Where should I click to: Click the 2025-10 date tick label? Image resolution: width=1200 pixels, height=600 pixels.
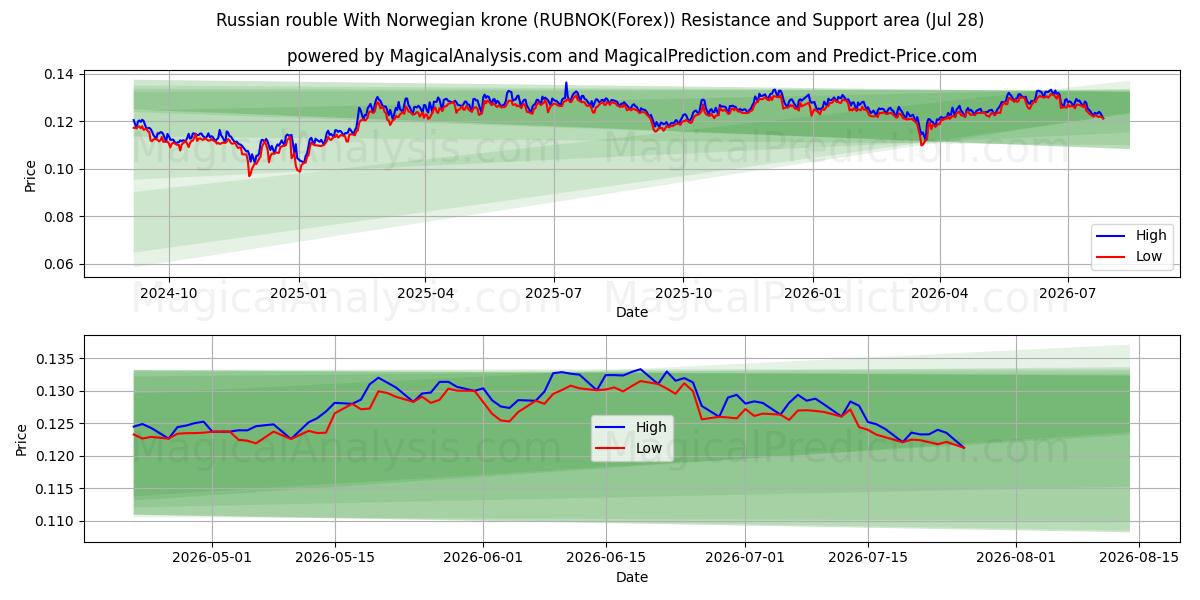684,293
